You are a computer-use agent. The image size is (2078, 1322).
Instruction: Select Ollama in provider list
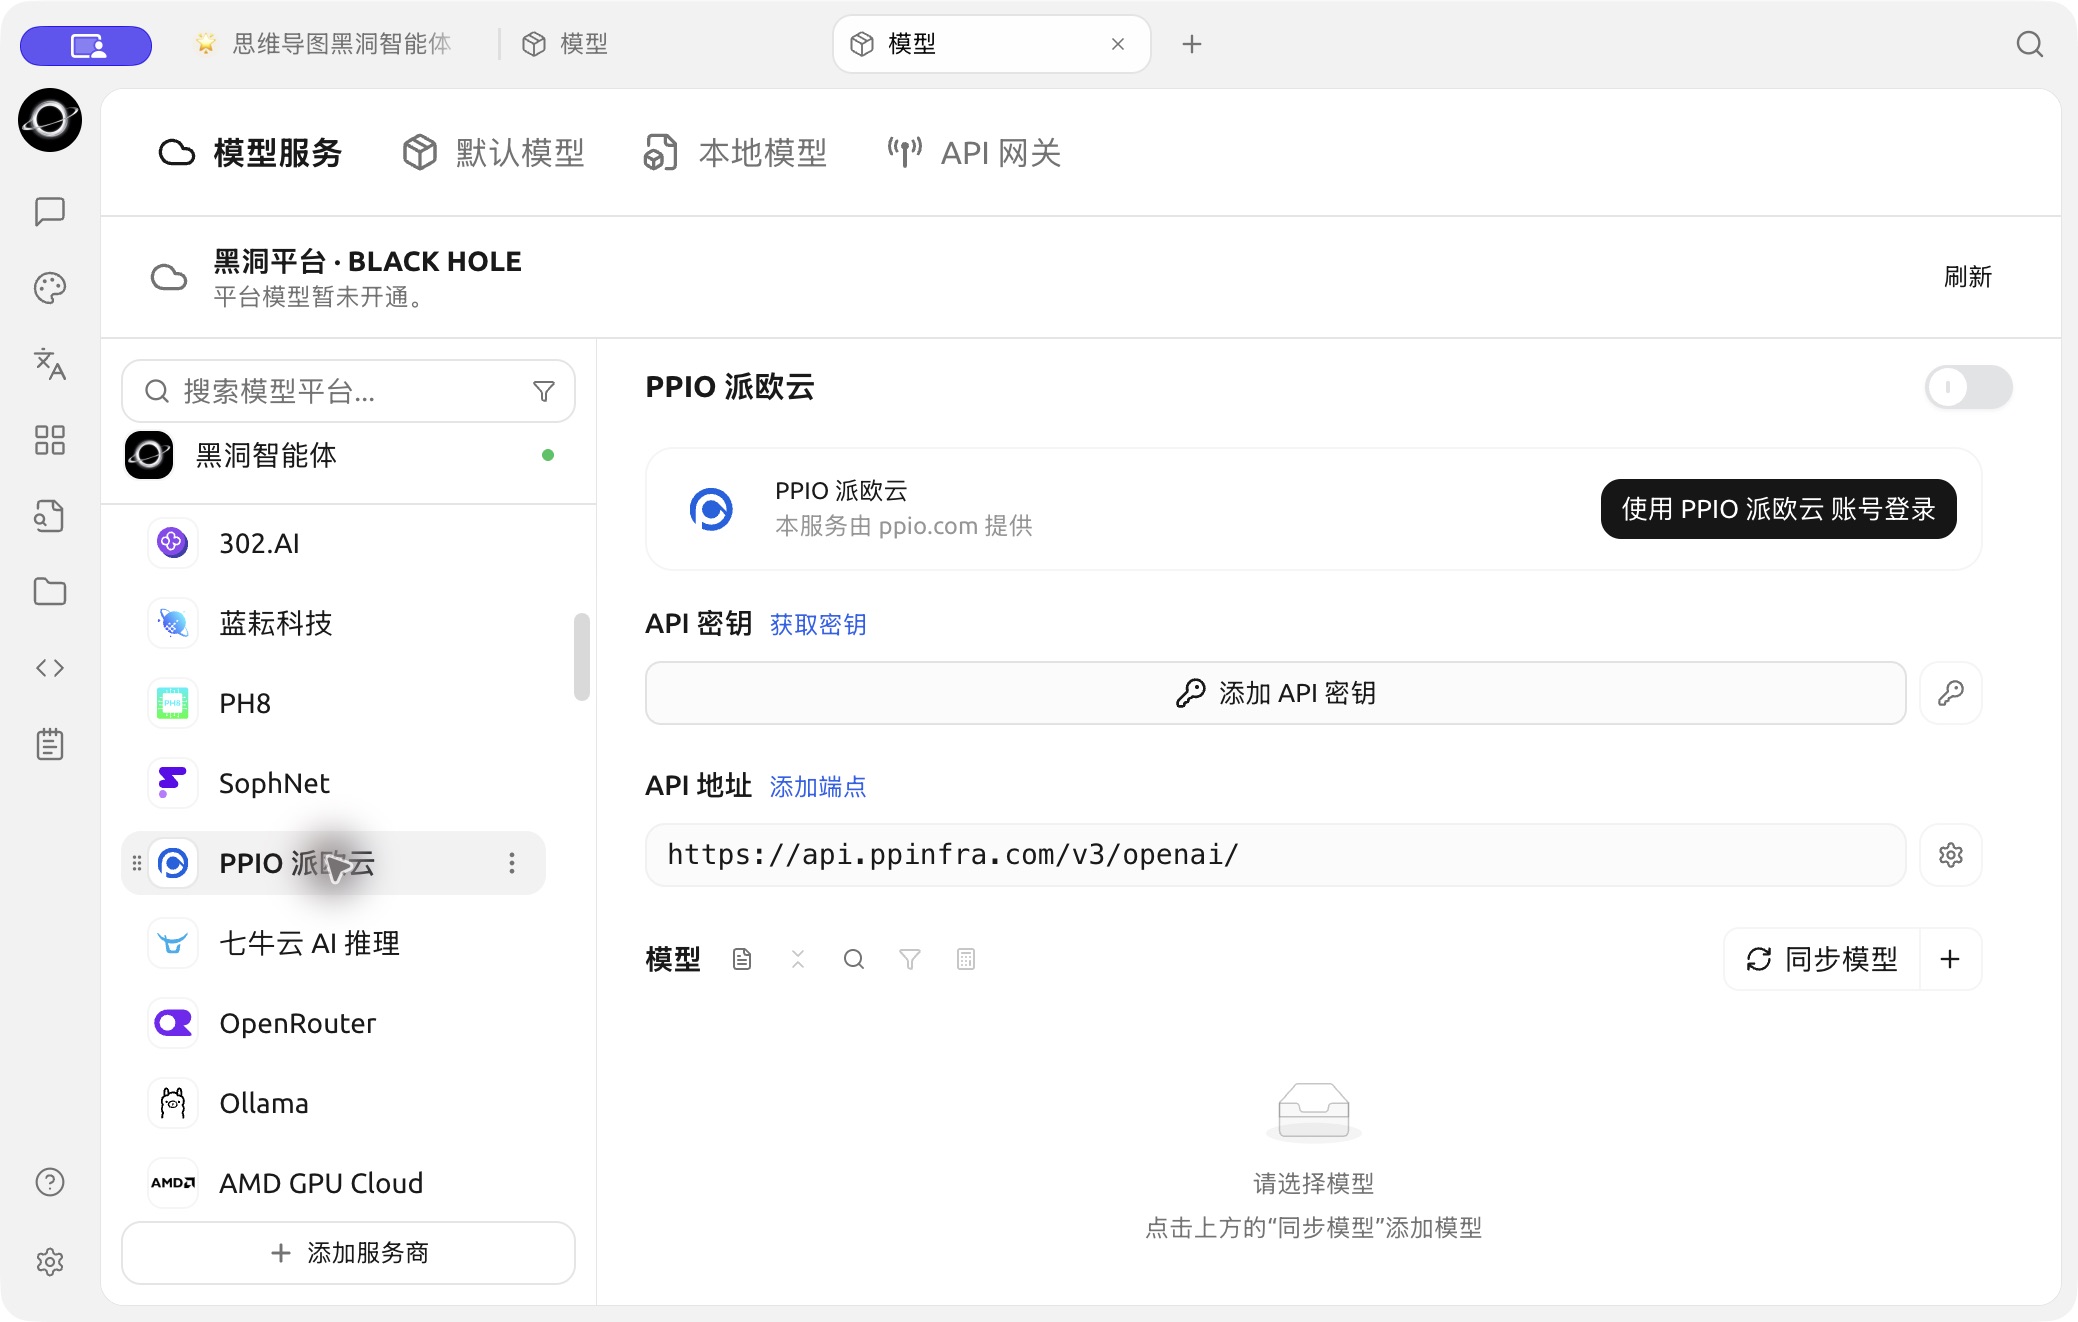point(334,1103)
